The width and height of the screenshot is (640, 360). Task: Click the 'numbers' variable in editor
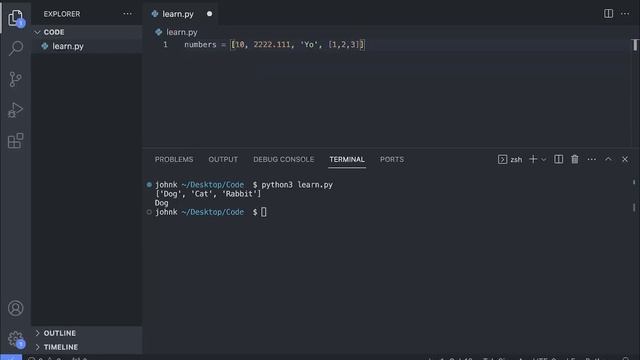(x=200, y=44)
